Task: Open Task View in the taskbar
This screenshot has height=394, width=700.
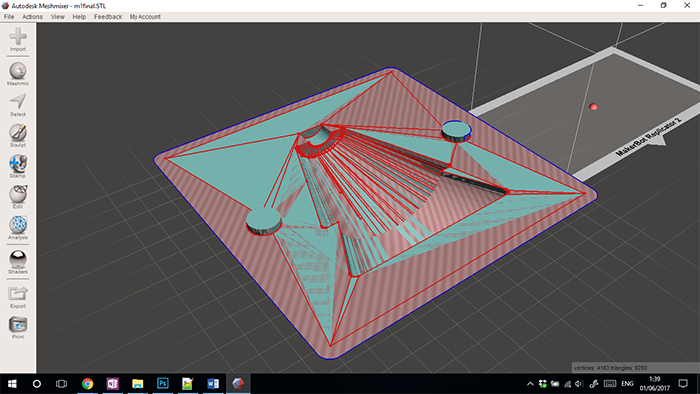Action: point(61,384)
